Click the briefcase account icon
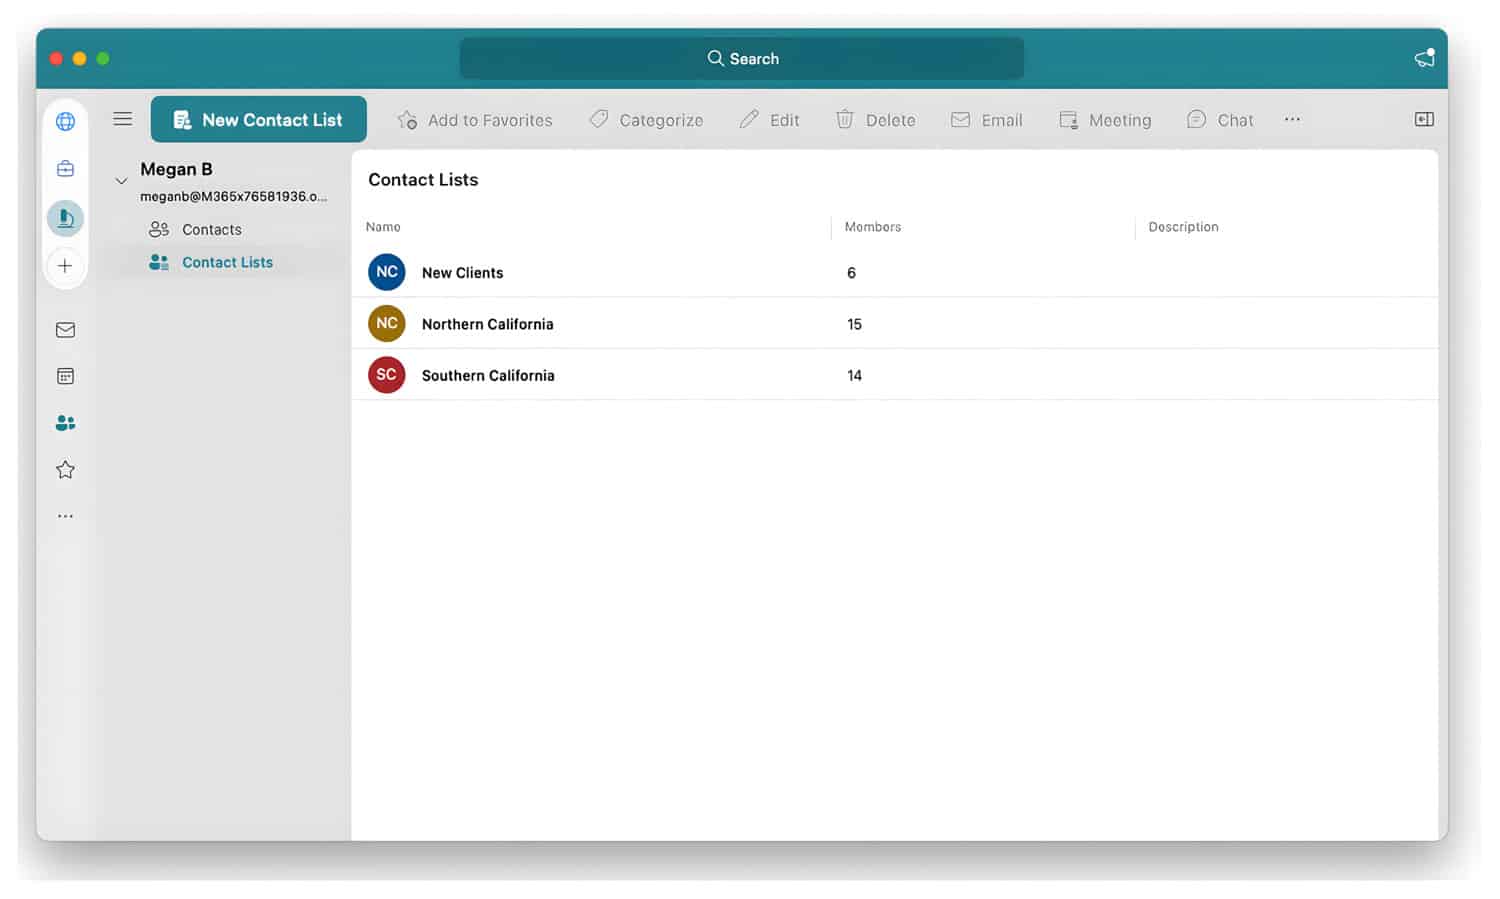The height and width of the screenshot is (899, 1500). point(65,169)
